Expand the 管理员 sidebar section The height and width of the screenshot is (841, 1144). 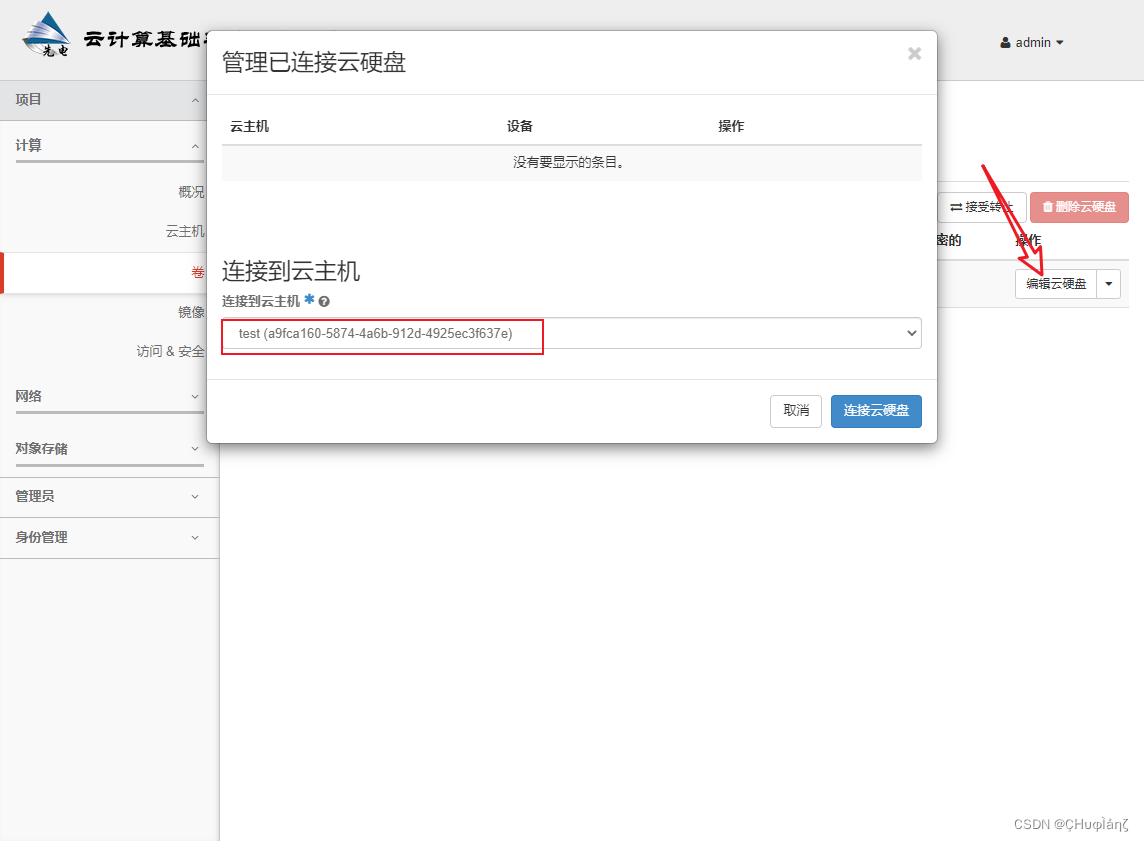(109, 497)
